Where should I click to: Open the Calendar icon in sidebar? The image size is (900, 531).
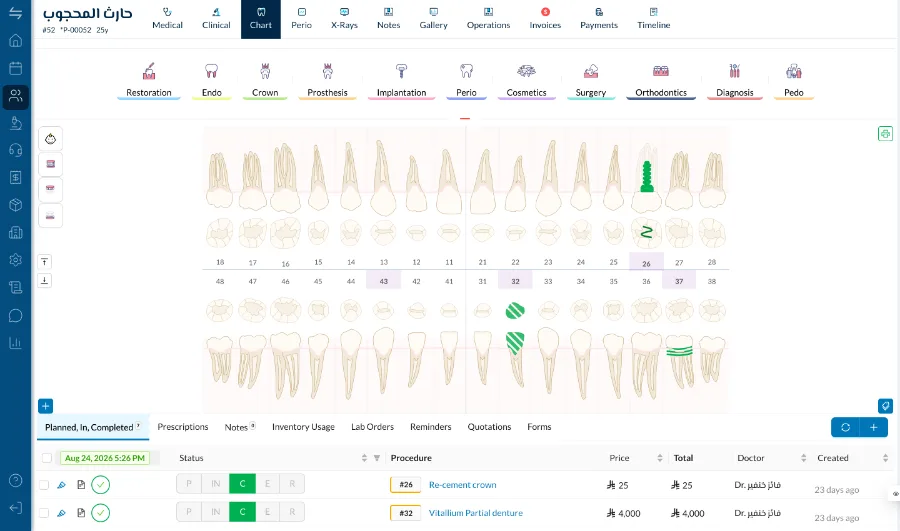tap(15, 68)
